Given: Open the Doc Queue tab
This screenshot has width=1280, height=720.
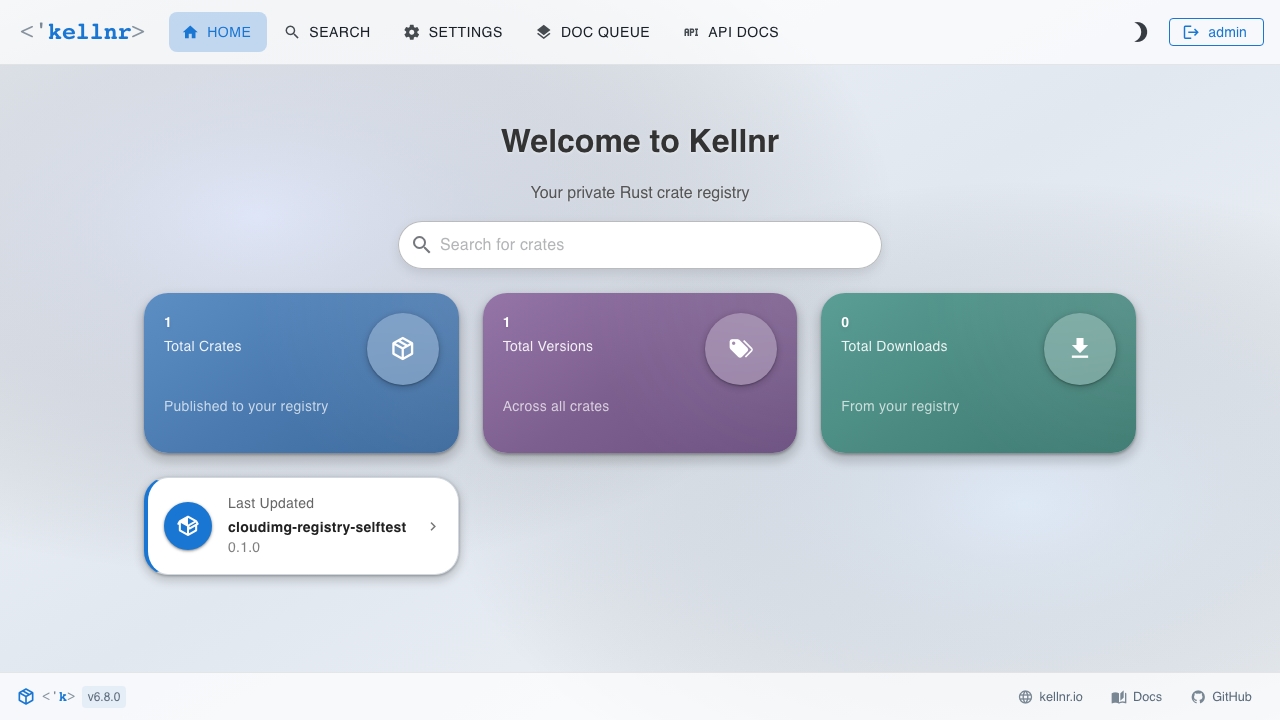Looking at the screenshot, I should click(x=593, y=32).
